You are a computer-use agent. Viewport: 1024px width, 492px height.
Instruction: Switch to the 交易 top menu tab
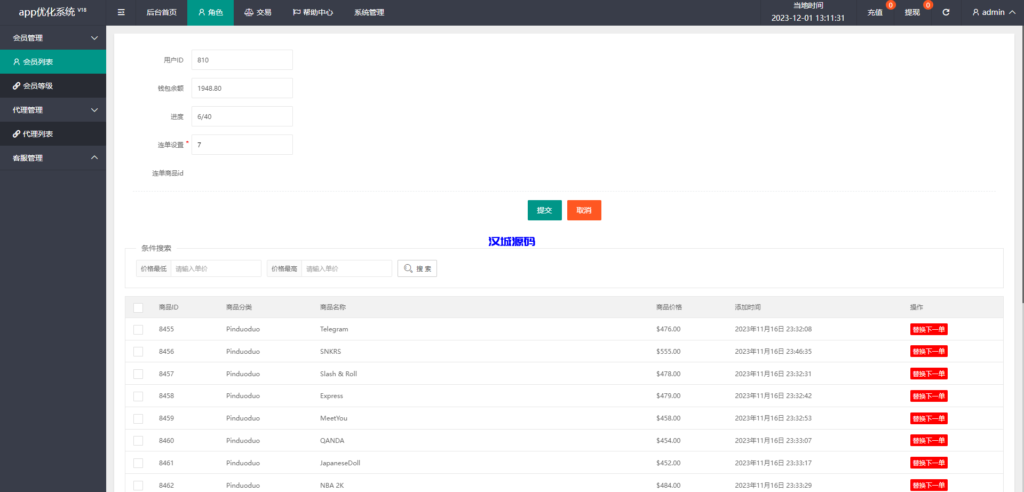point(258,13)
